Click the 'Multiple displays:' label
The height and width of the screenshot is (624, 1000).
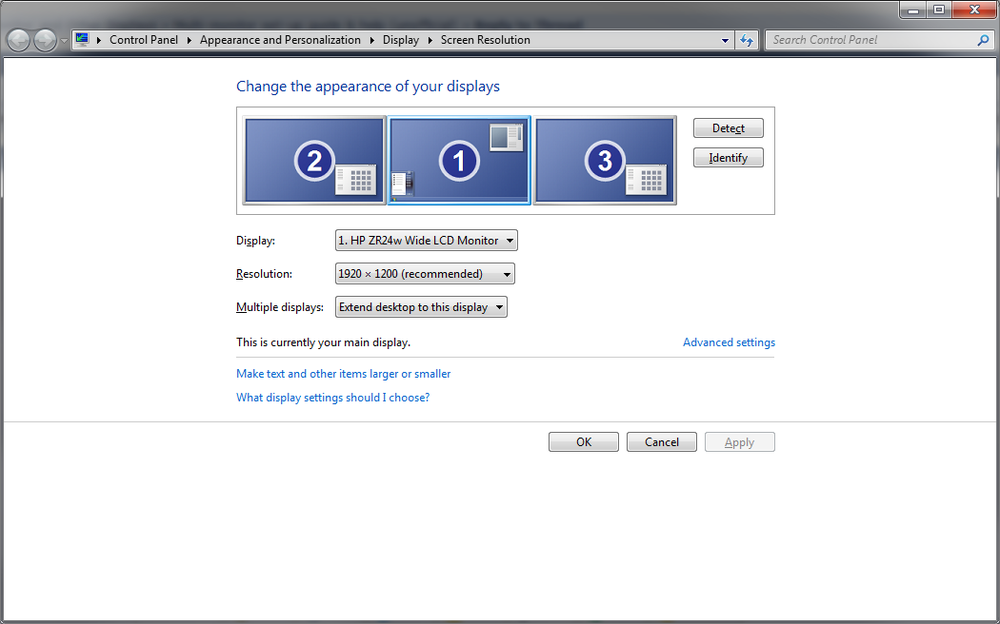click(x=280, y=307)
